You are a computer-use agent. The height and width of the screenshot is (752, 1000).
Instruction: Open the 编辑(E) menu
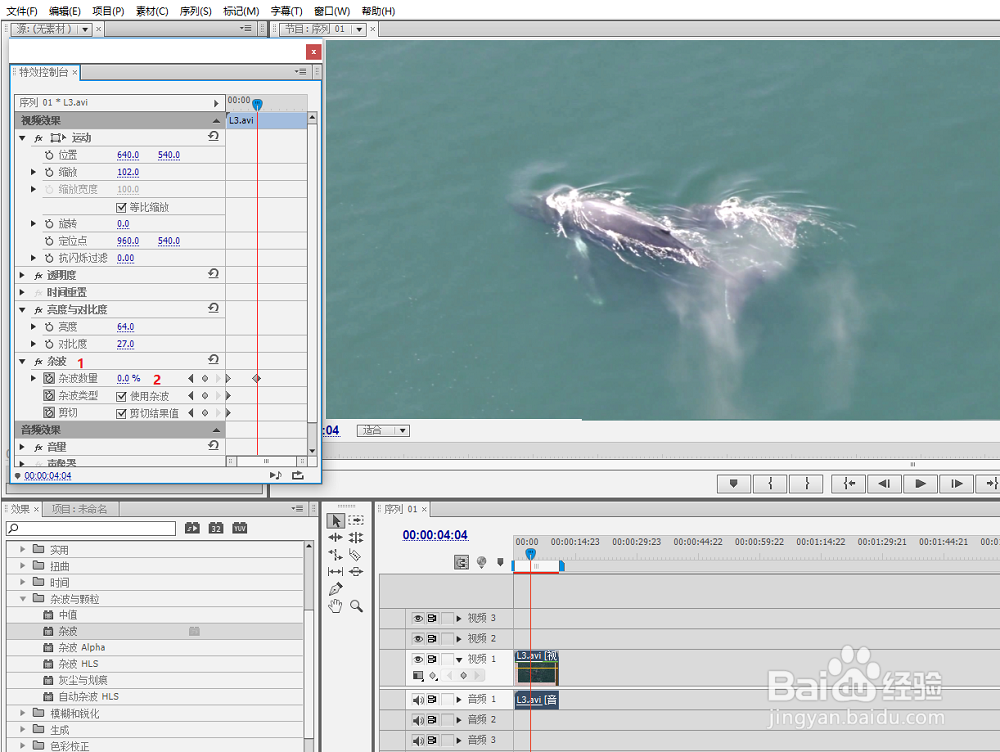[x=65, y=11]
